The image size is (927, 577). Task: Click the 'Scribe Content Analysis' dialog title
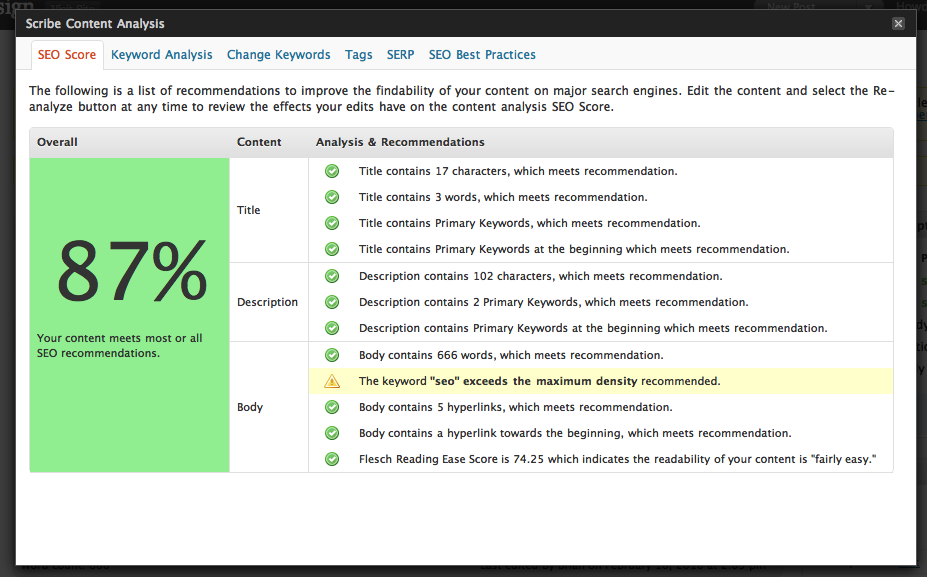pyautogui.click(x=95, y=24)
